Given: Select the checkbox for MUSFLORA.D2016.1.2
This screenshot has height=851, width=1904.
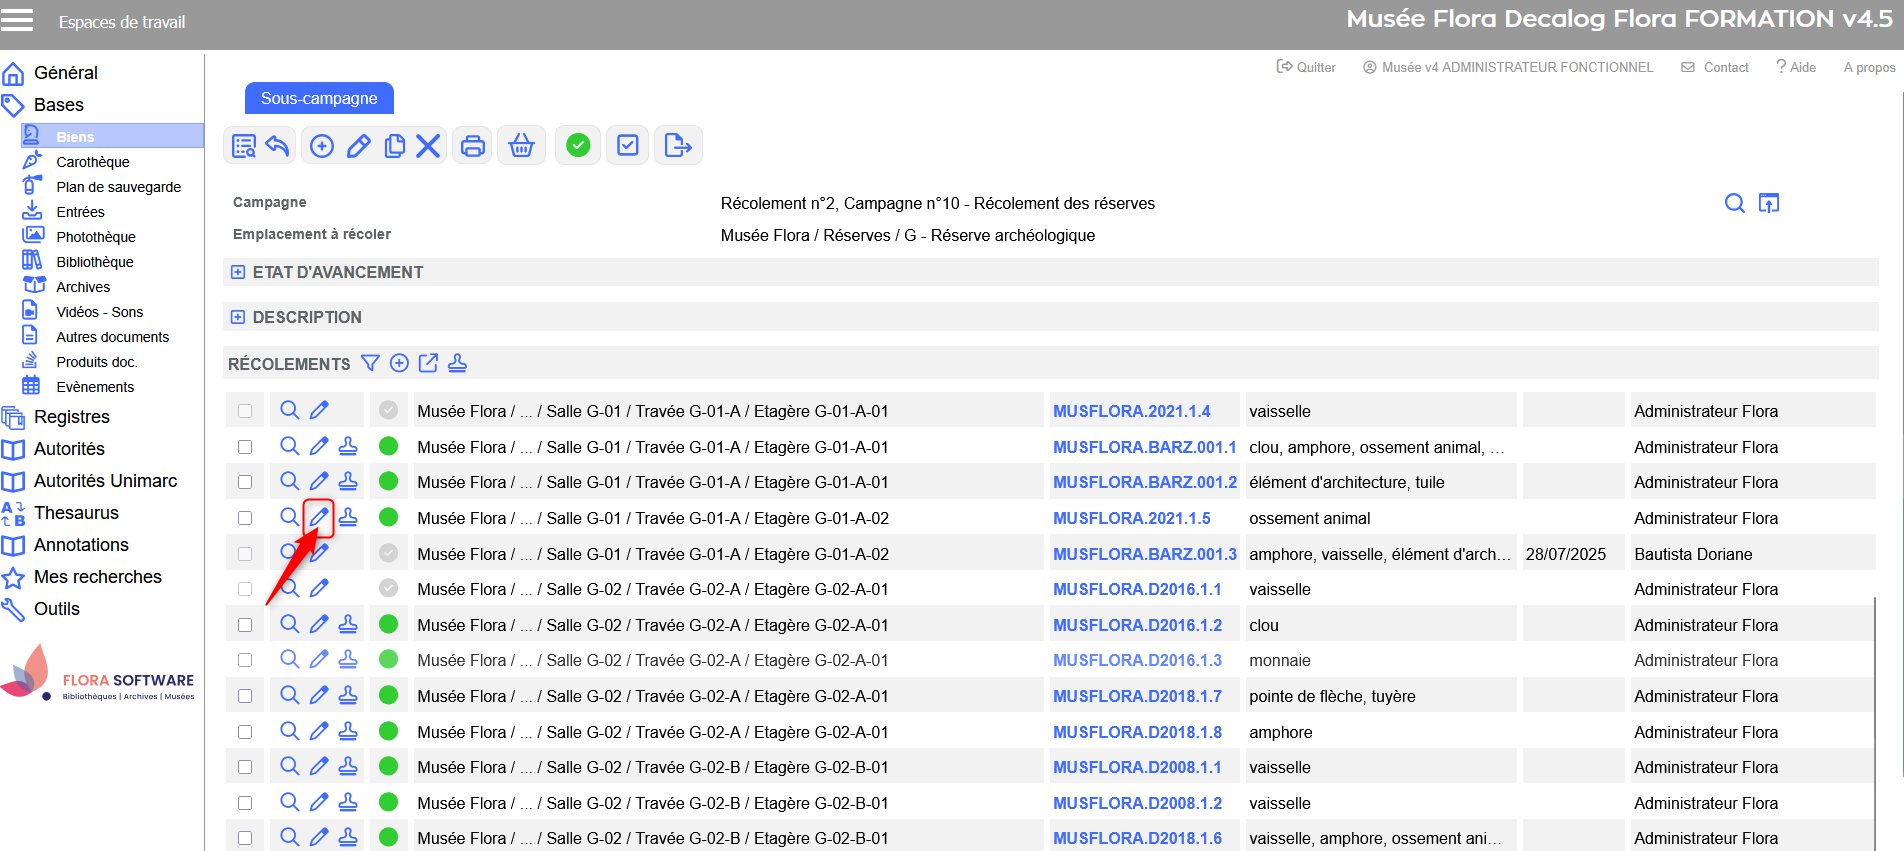Looking at the screenshot, I should (245, 625).
